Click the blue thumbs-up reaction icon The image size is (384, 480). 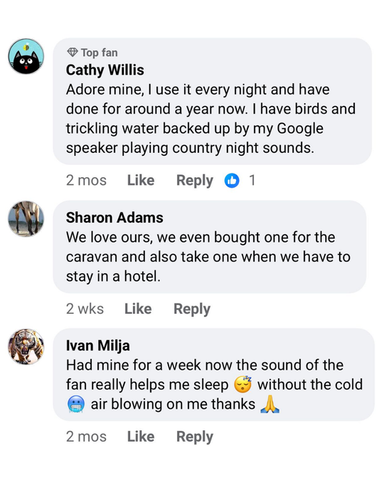pyautogui.click(x=232, y=180)
